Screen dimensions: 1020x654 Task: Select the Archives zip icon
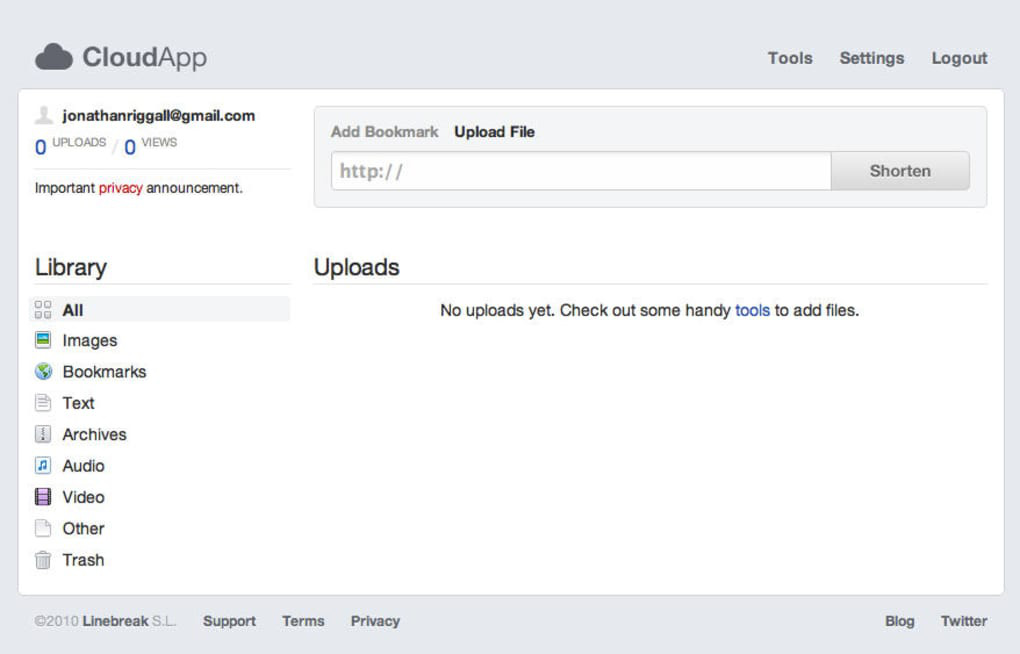[43, 434]
